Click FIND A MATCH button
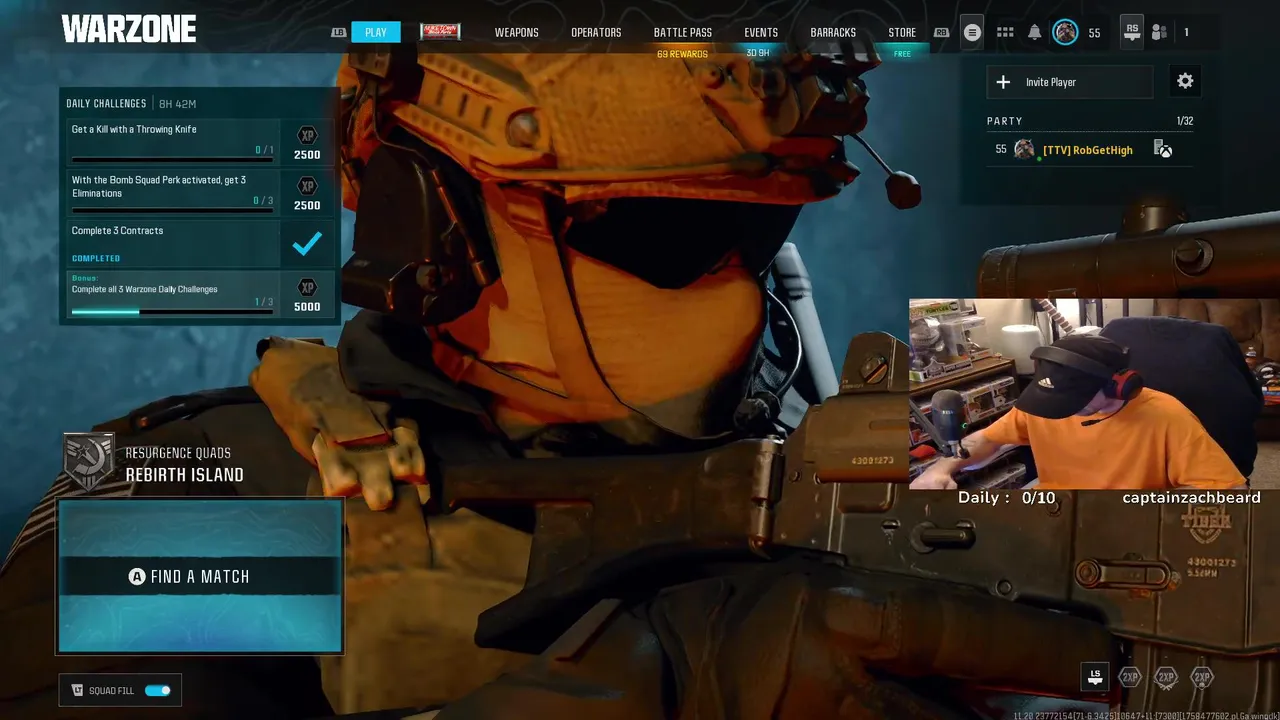This screenshot has height=720, width=1280. pos(200,576)
